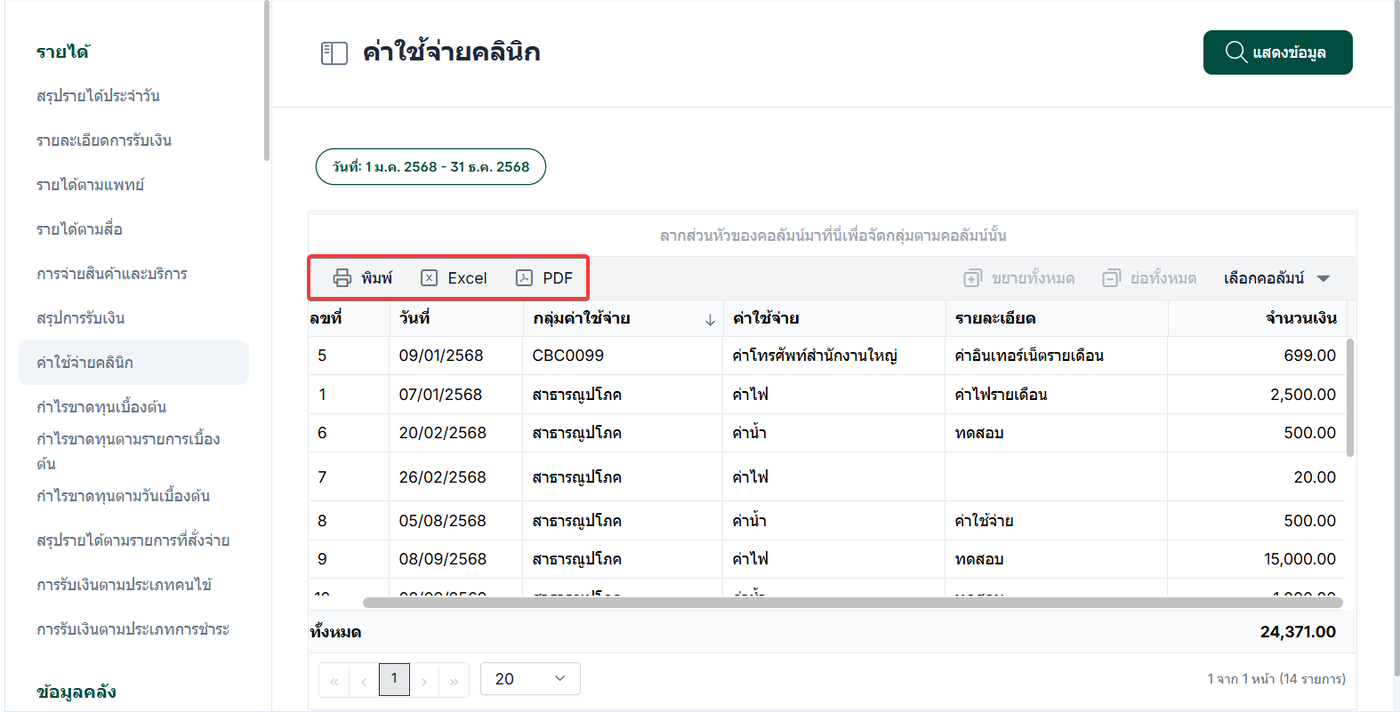The image size is (1400, 712).
Task: Click amount cell 2,500.00
Action: (1257, 394)
